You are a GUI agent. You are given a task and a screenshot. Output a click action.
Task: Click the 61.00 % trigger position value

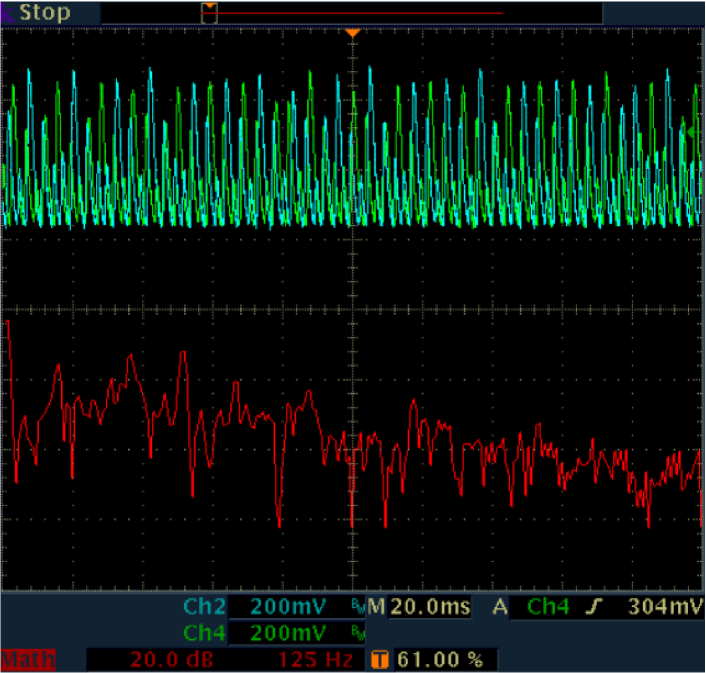pos(440,660)
